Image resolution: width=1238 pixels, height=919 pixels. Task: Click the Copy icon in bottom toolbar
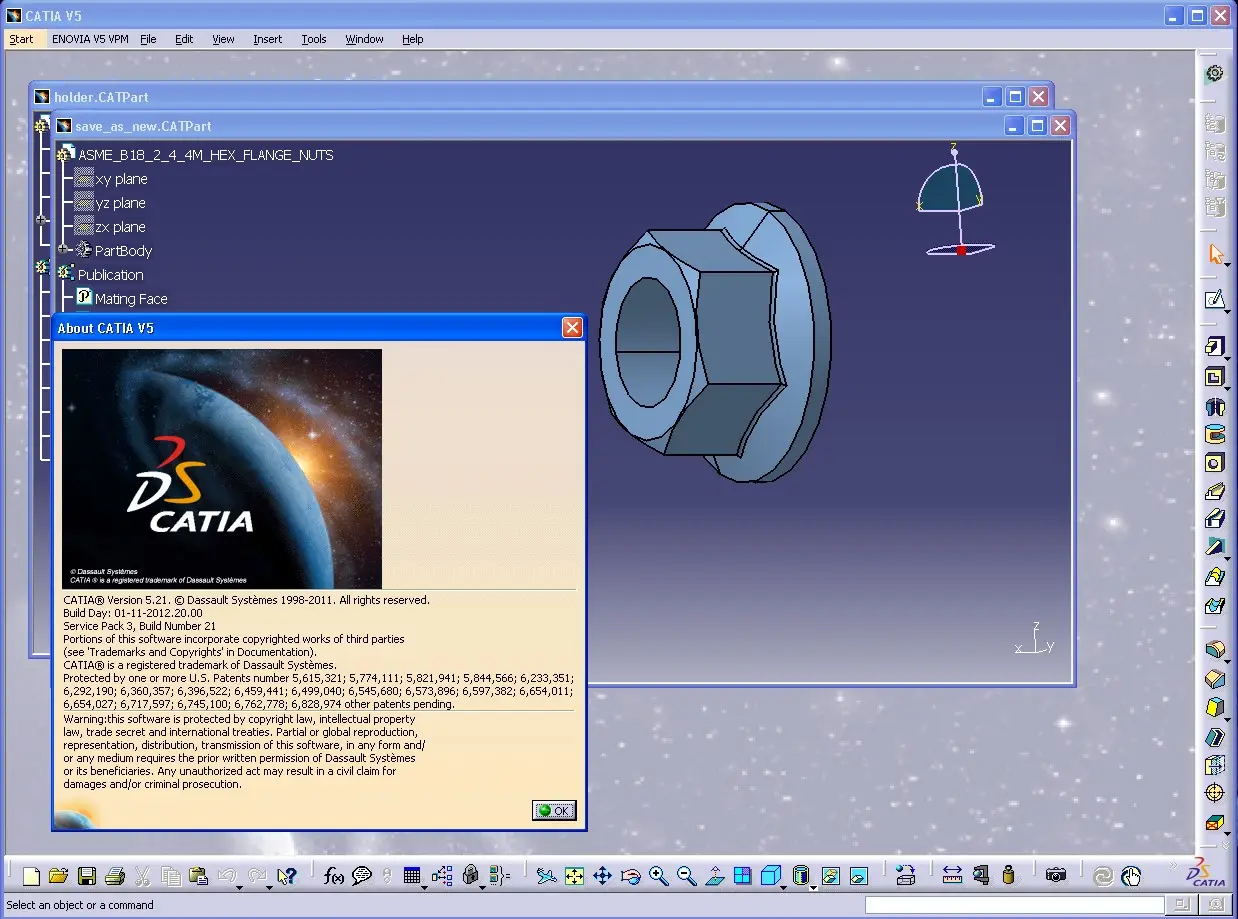pos(171,876)
